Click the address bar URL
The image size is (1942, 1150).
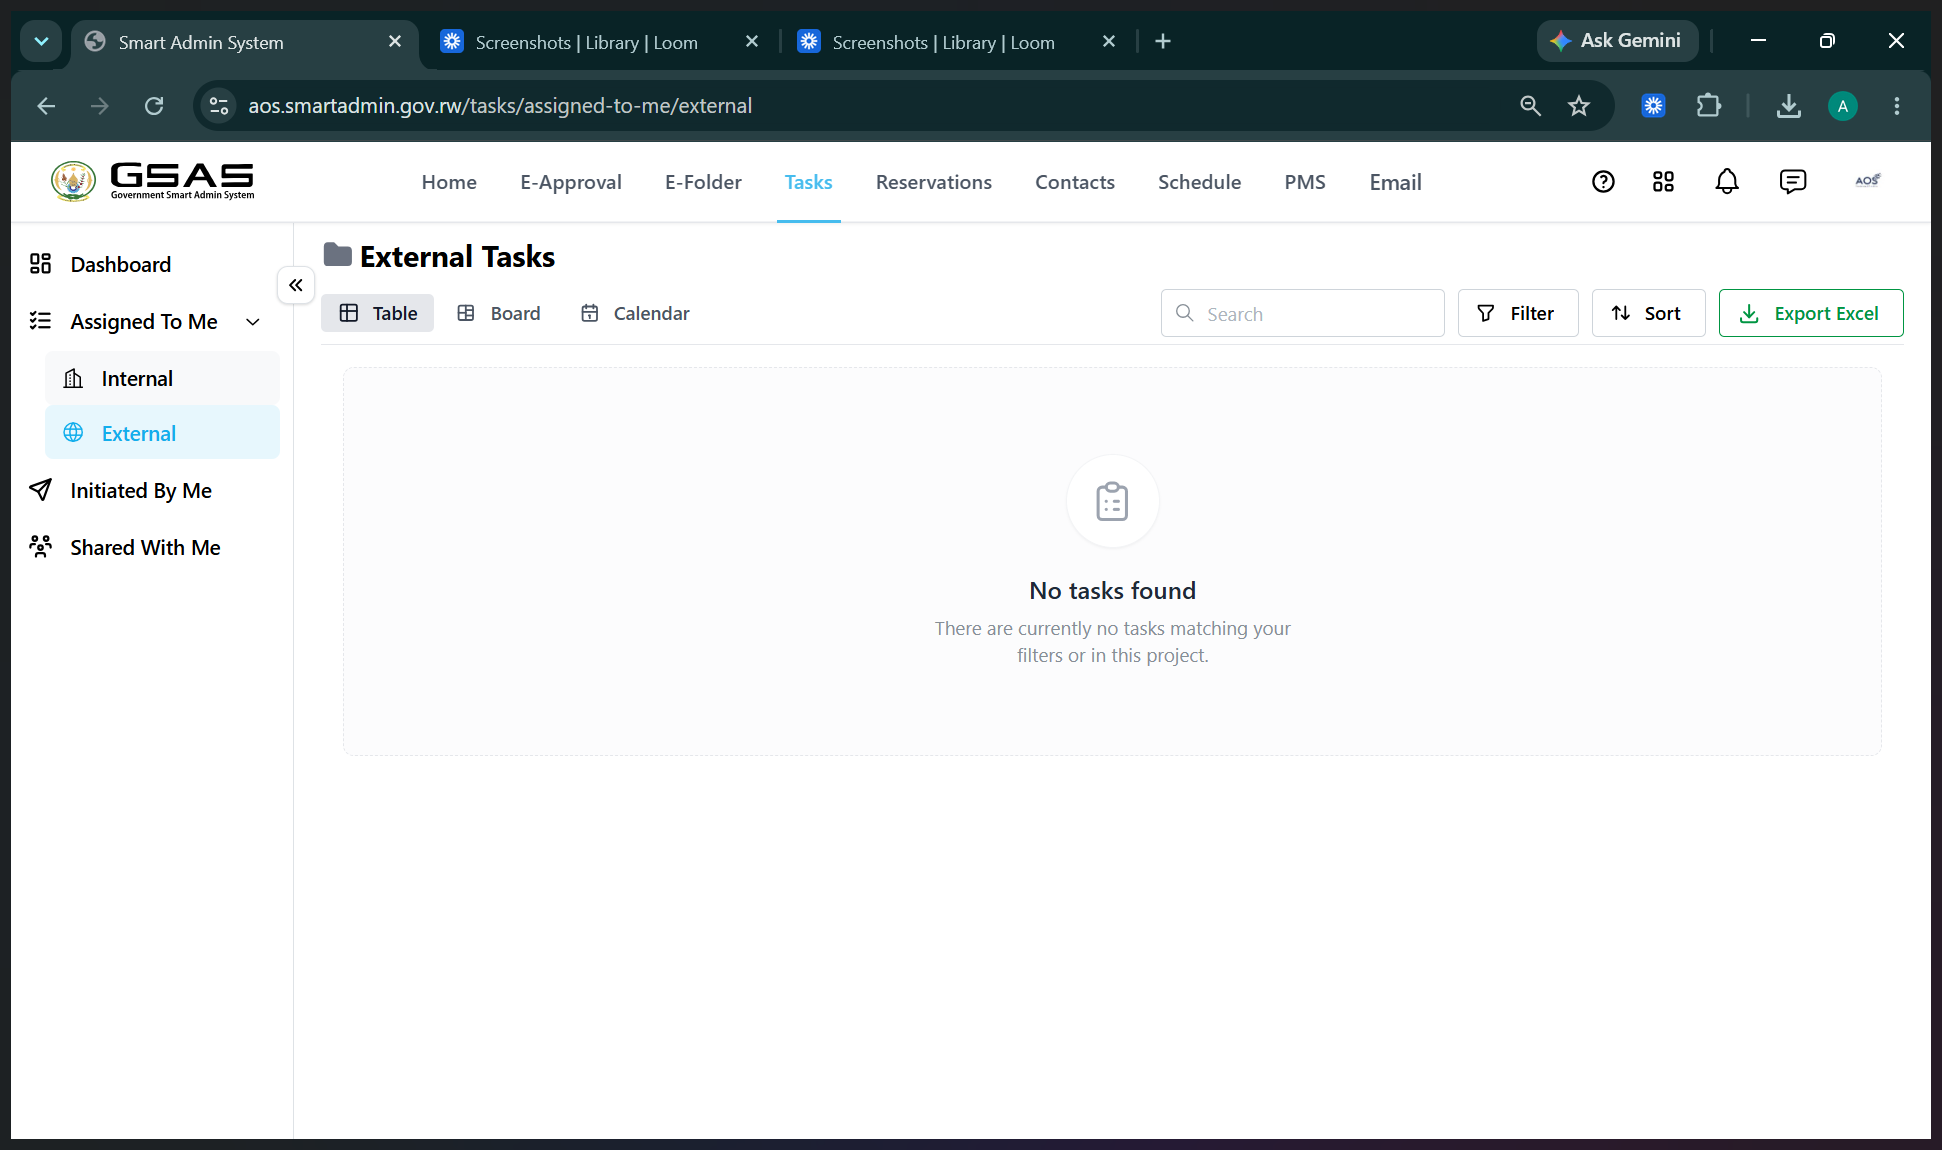pyautogui.click(x=500, y=106)
